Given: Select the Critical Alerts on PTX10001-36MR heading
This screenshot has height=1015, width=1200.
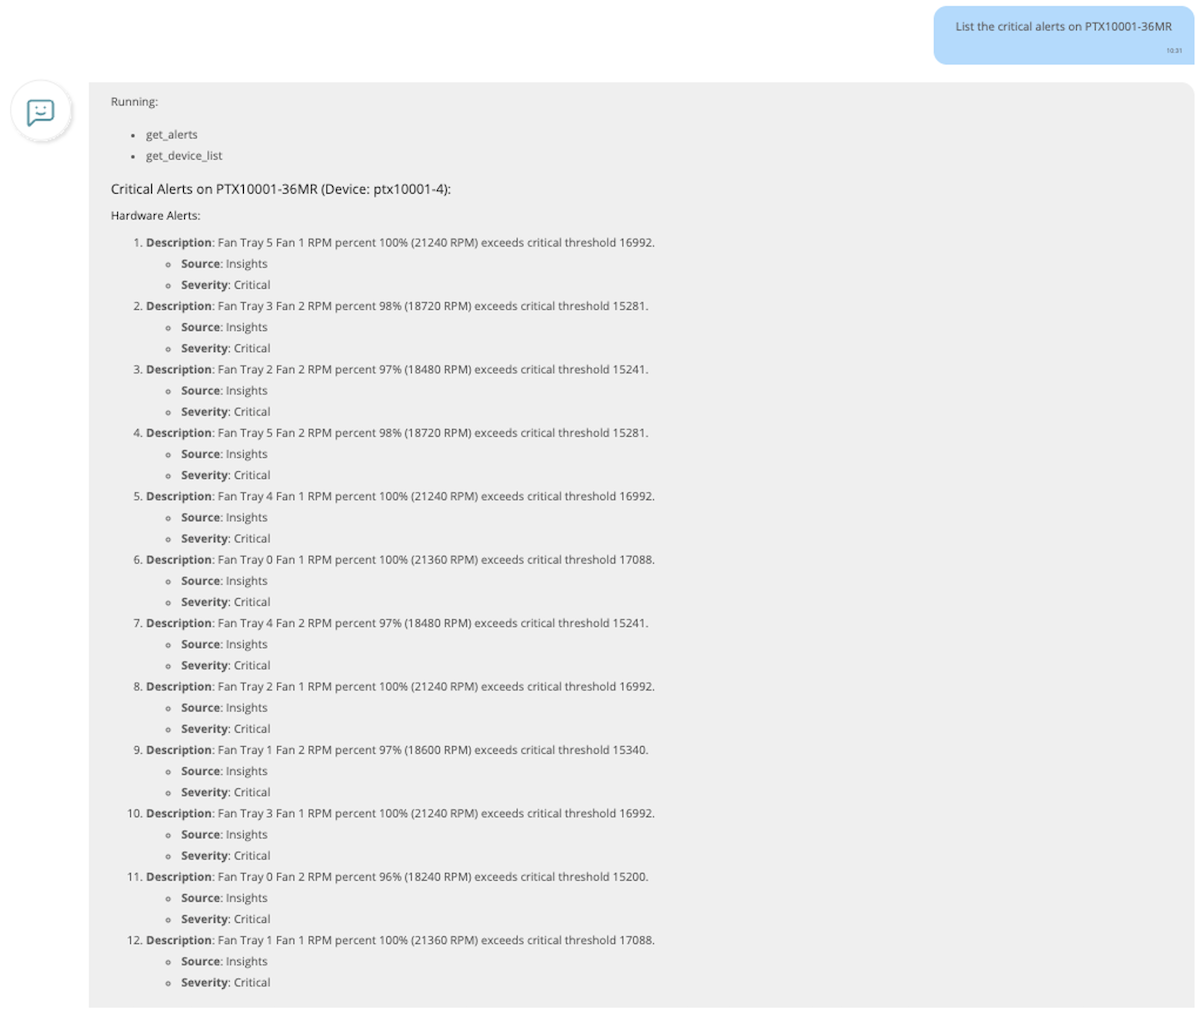Looking at the screenshot, I should pyautogui.click(x=281, y=189).
